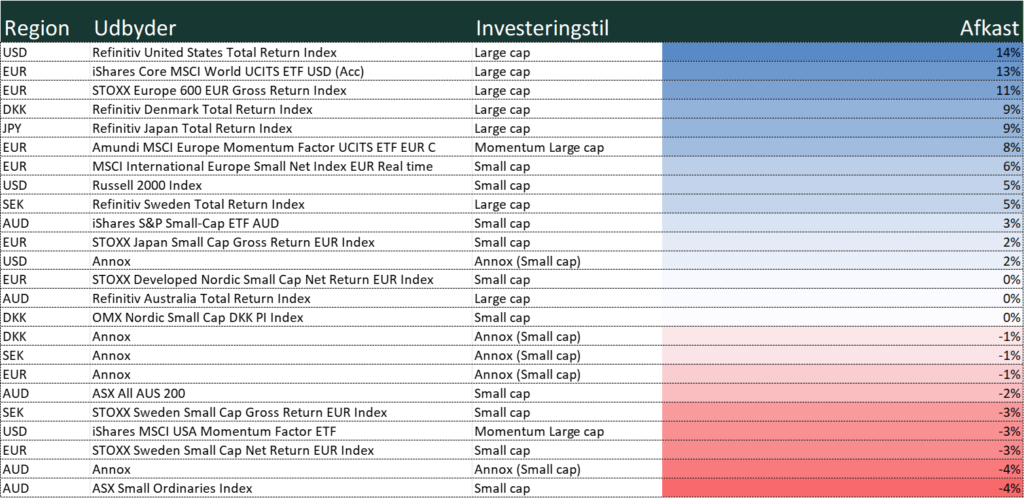1024x498 pixels.
Task: Click -3% return for iShares MSCI USA Momentum
Action: pyautogui.click(x=1010, y=431)
